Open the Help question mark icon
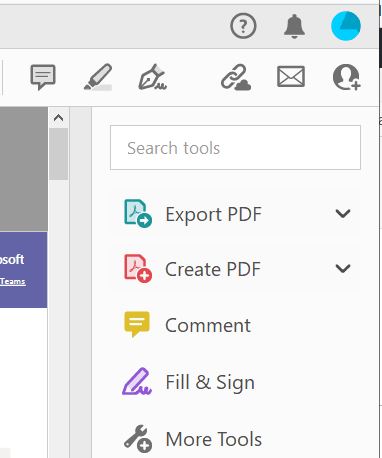Image resolution: width=382 pixels, height=458 pixels. tap(243, 26)
